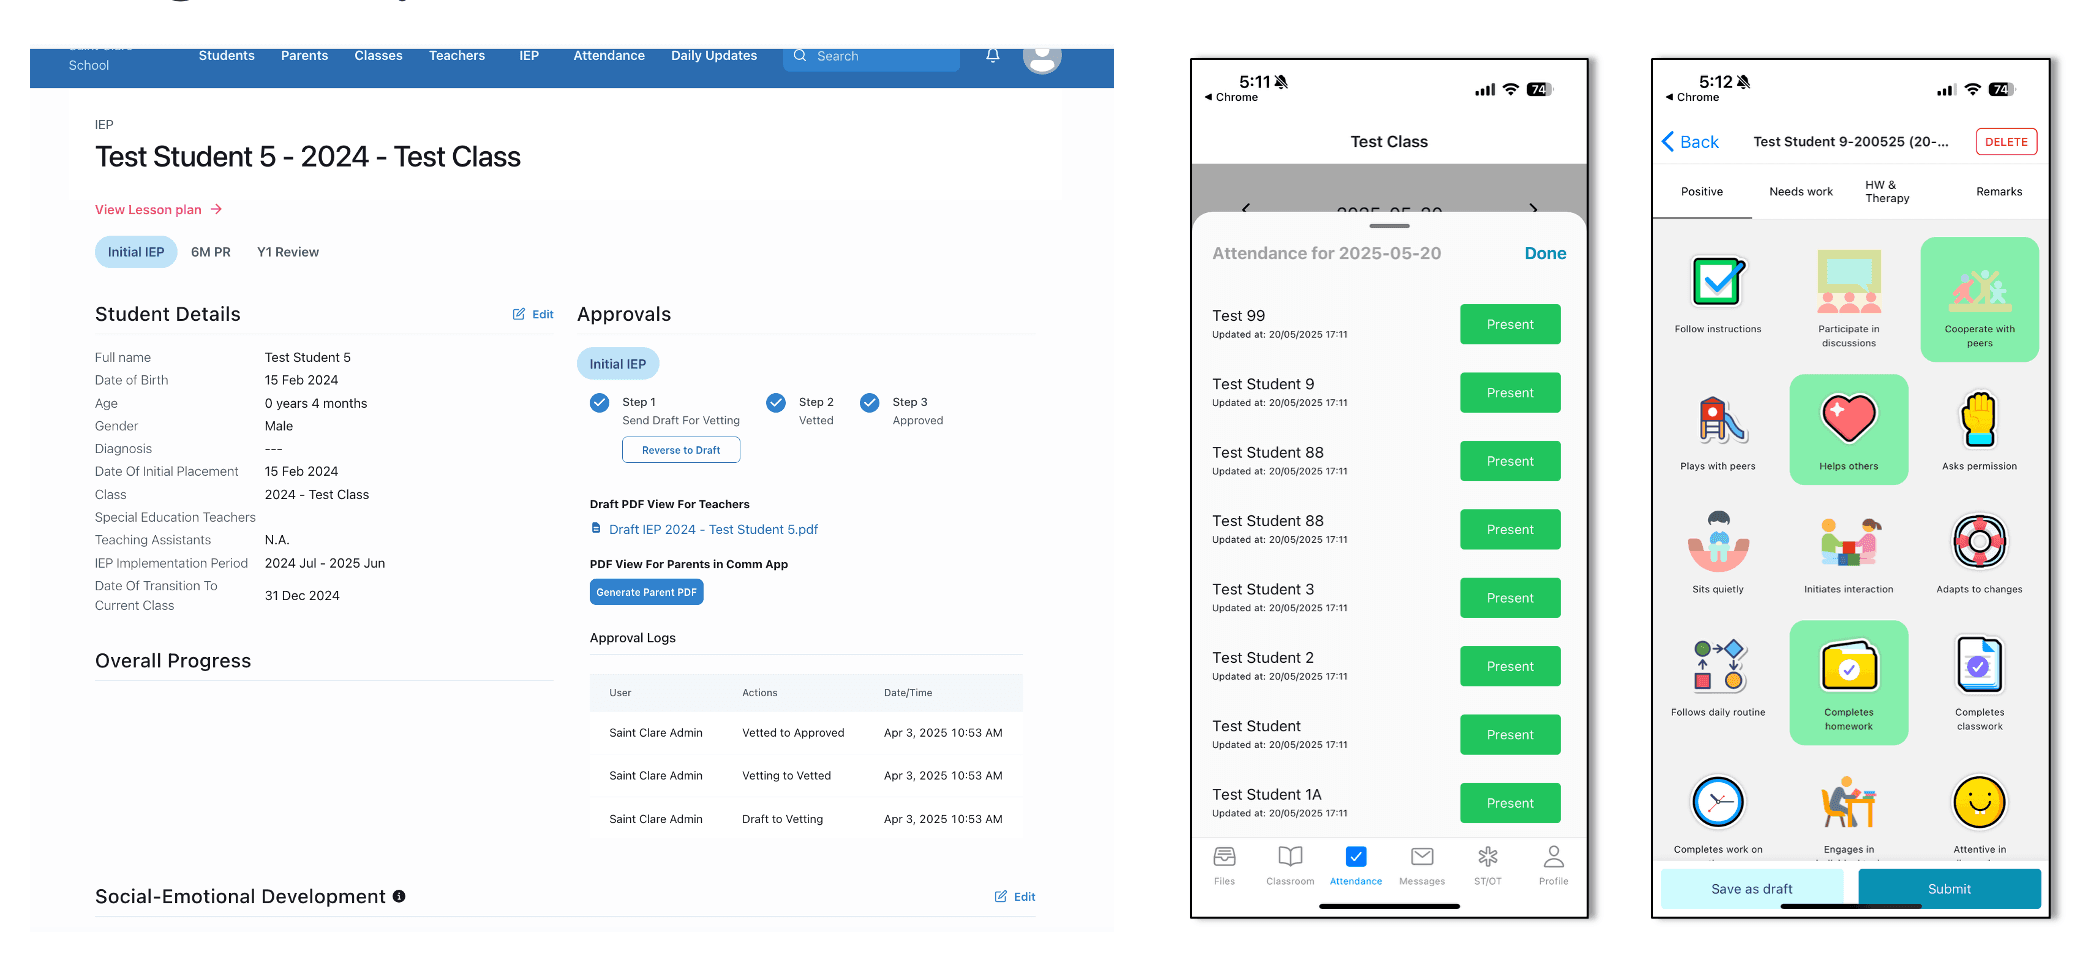Go to next date using right chevron
The image size is (2084, 964).
coord(1533,208)
